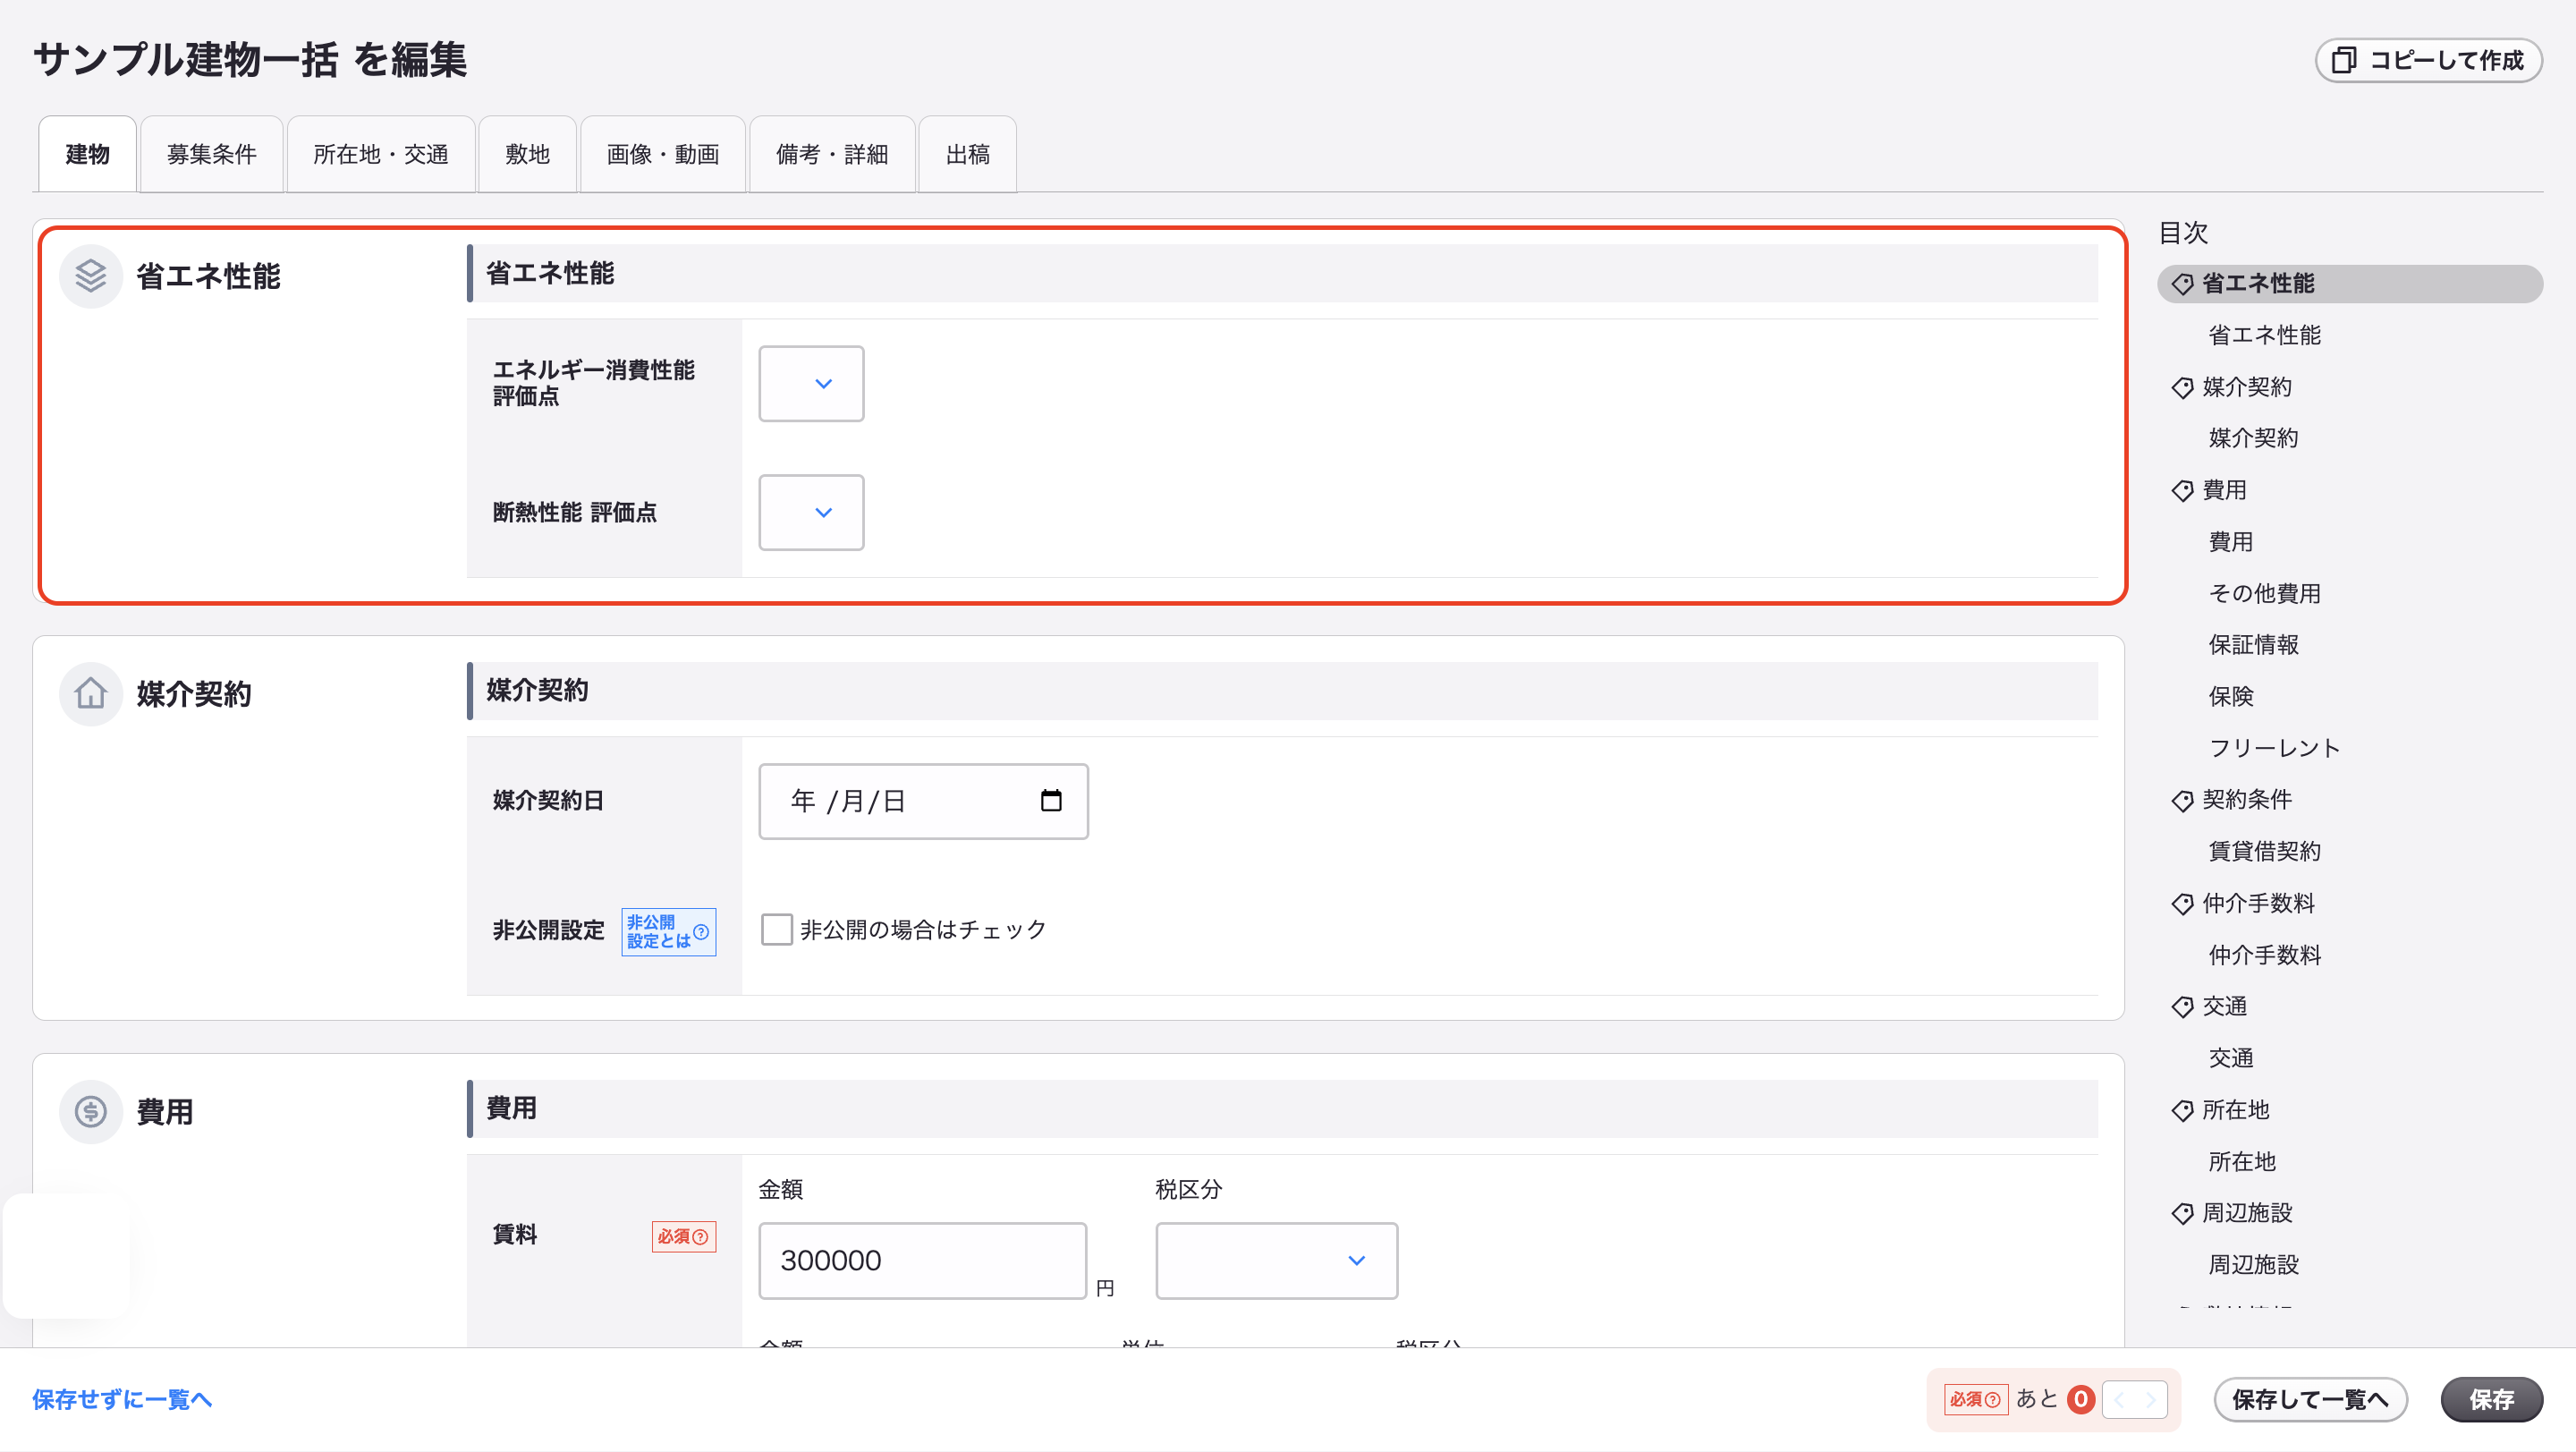Image resolution: width=2576 pixels, height=1452 pixels.
Task: Click the tag icon beside 周辺施設 in 目次
Action: (2182, 1213)
